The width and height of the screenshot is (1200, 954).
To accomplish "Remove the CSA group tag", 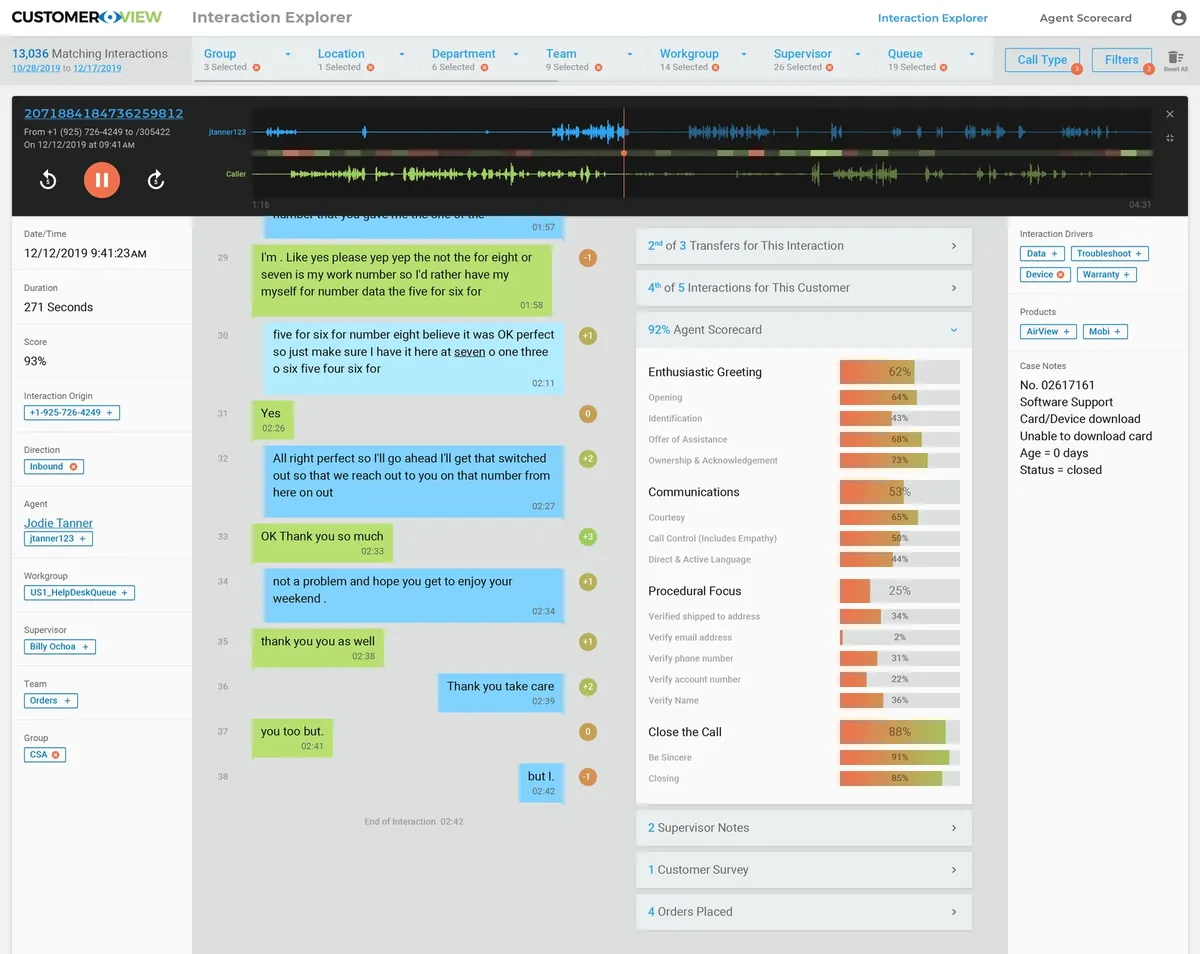I will (56, 755).
